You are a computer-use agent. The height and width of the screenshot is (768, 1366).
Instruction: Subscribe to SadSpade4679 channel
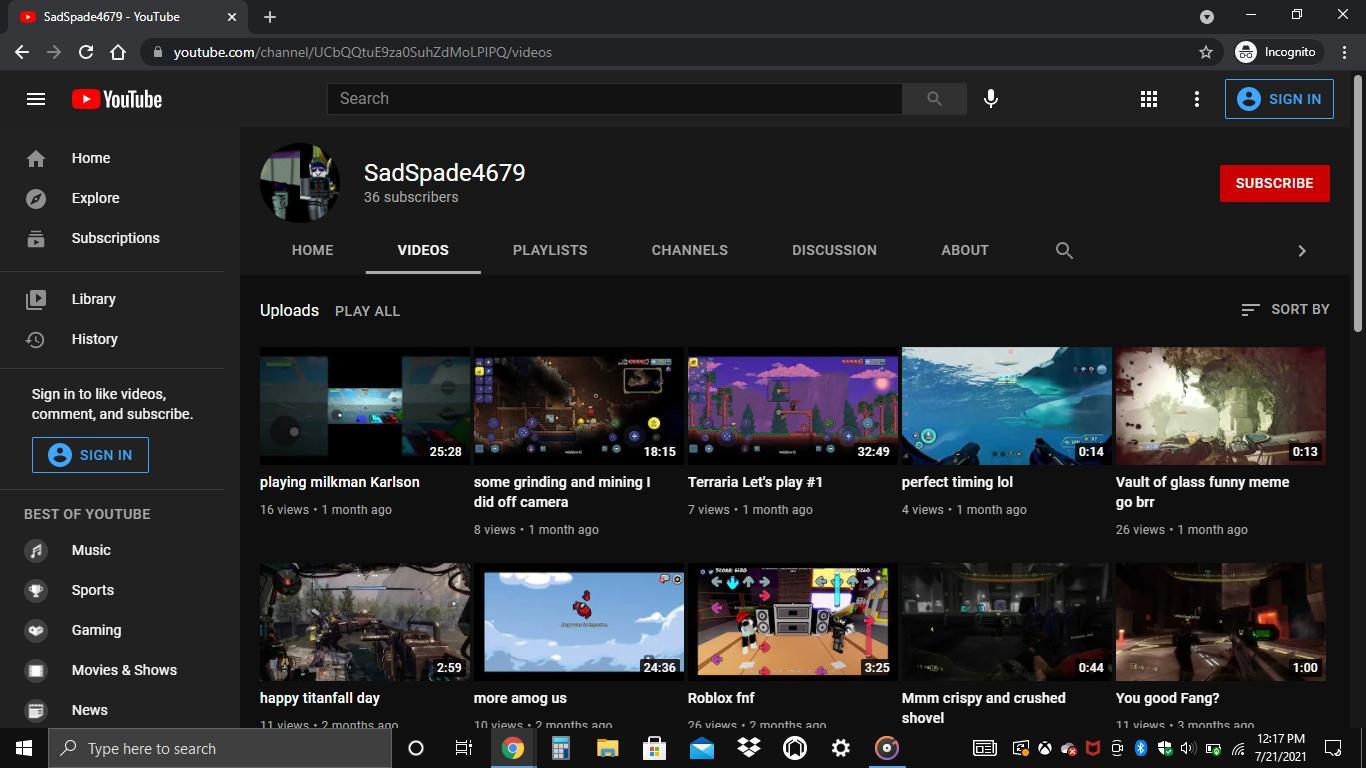click(1274, 183)
